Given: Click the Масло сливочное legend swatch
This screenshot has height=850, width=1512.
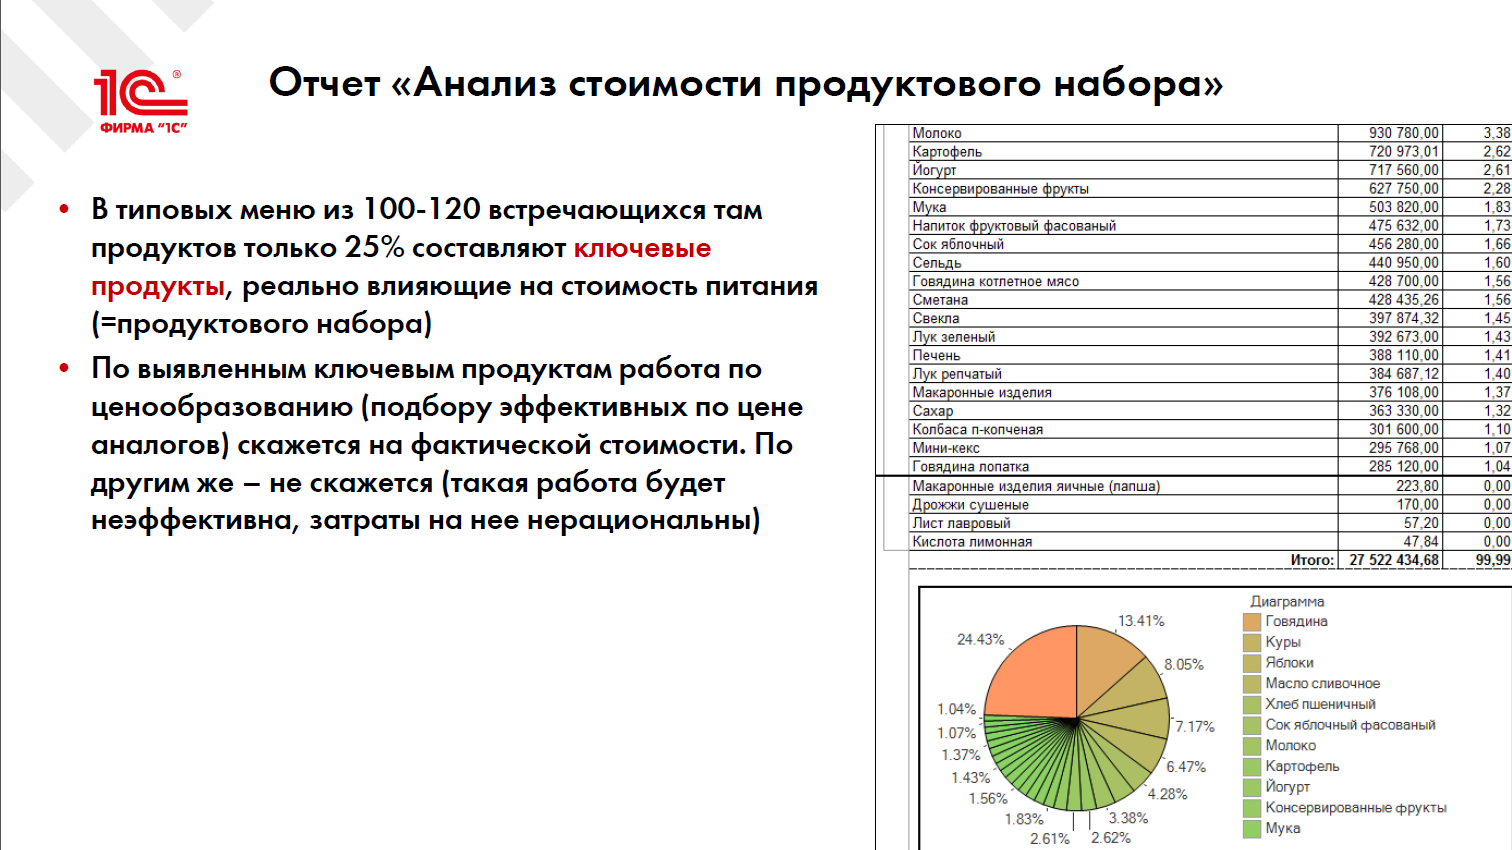Looking at the screenshot, I should click(1252, 684).
